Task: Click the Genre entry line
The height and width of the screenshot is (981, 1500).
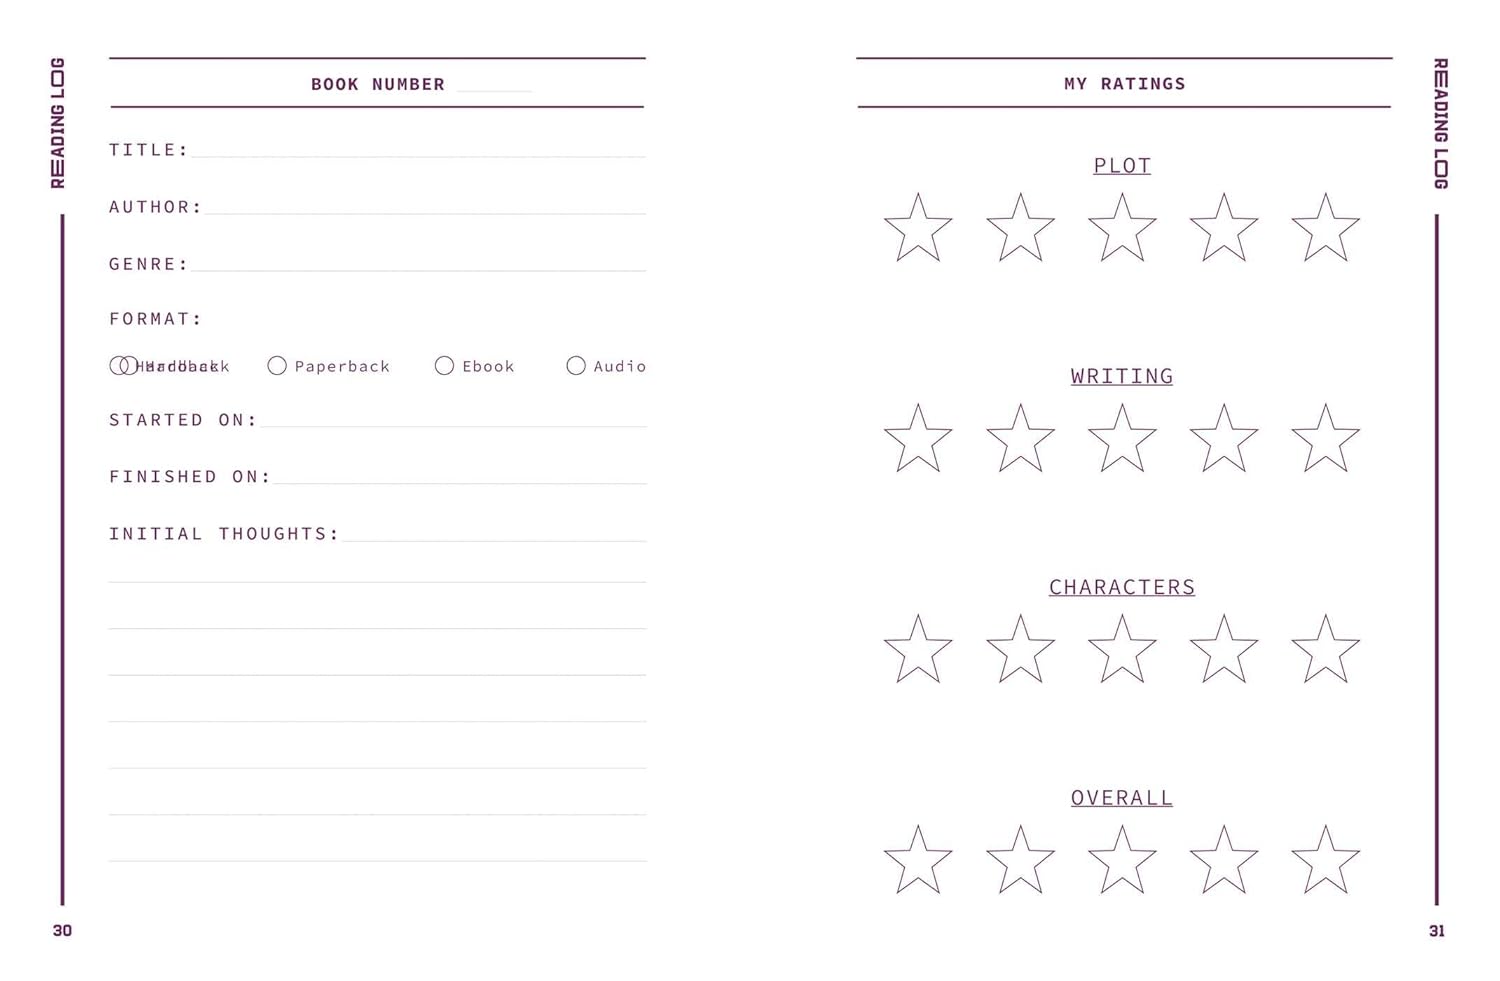Action: pyautogui.click(x=418, y=264)
